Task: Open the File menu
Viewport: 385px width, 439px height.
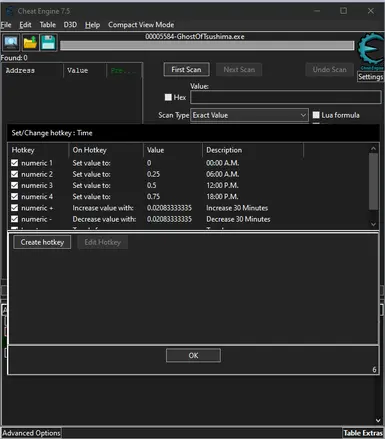Action: coord(6,25)
